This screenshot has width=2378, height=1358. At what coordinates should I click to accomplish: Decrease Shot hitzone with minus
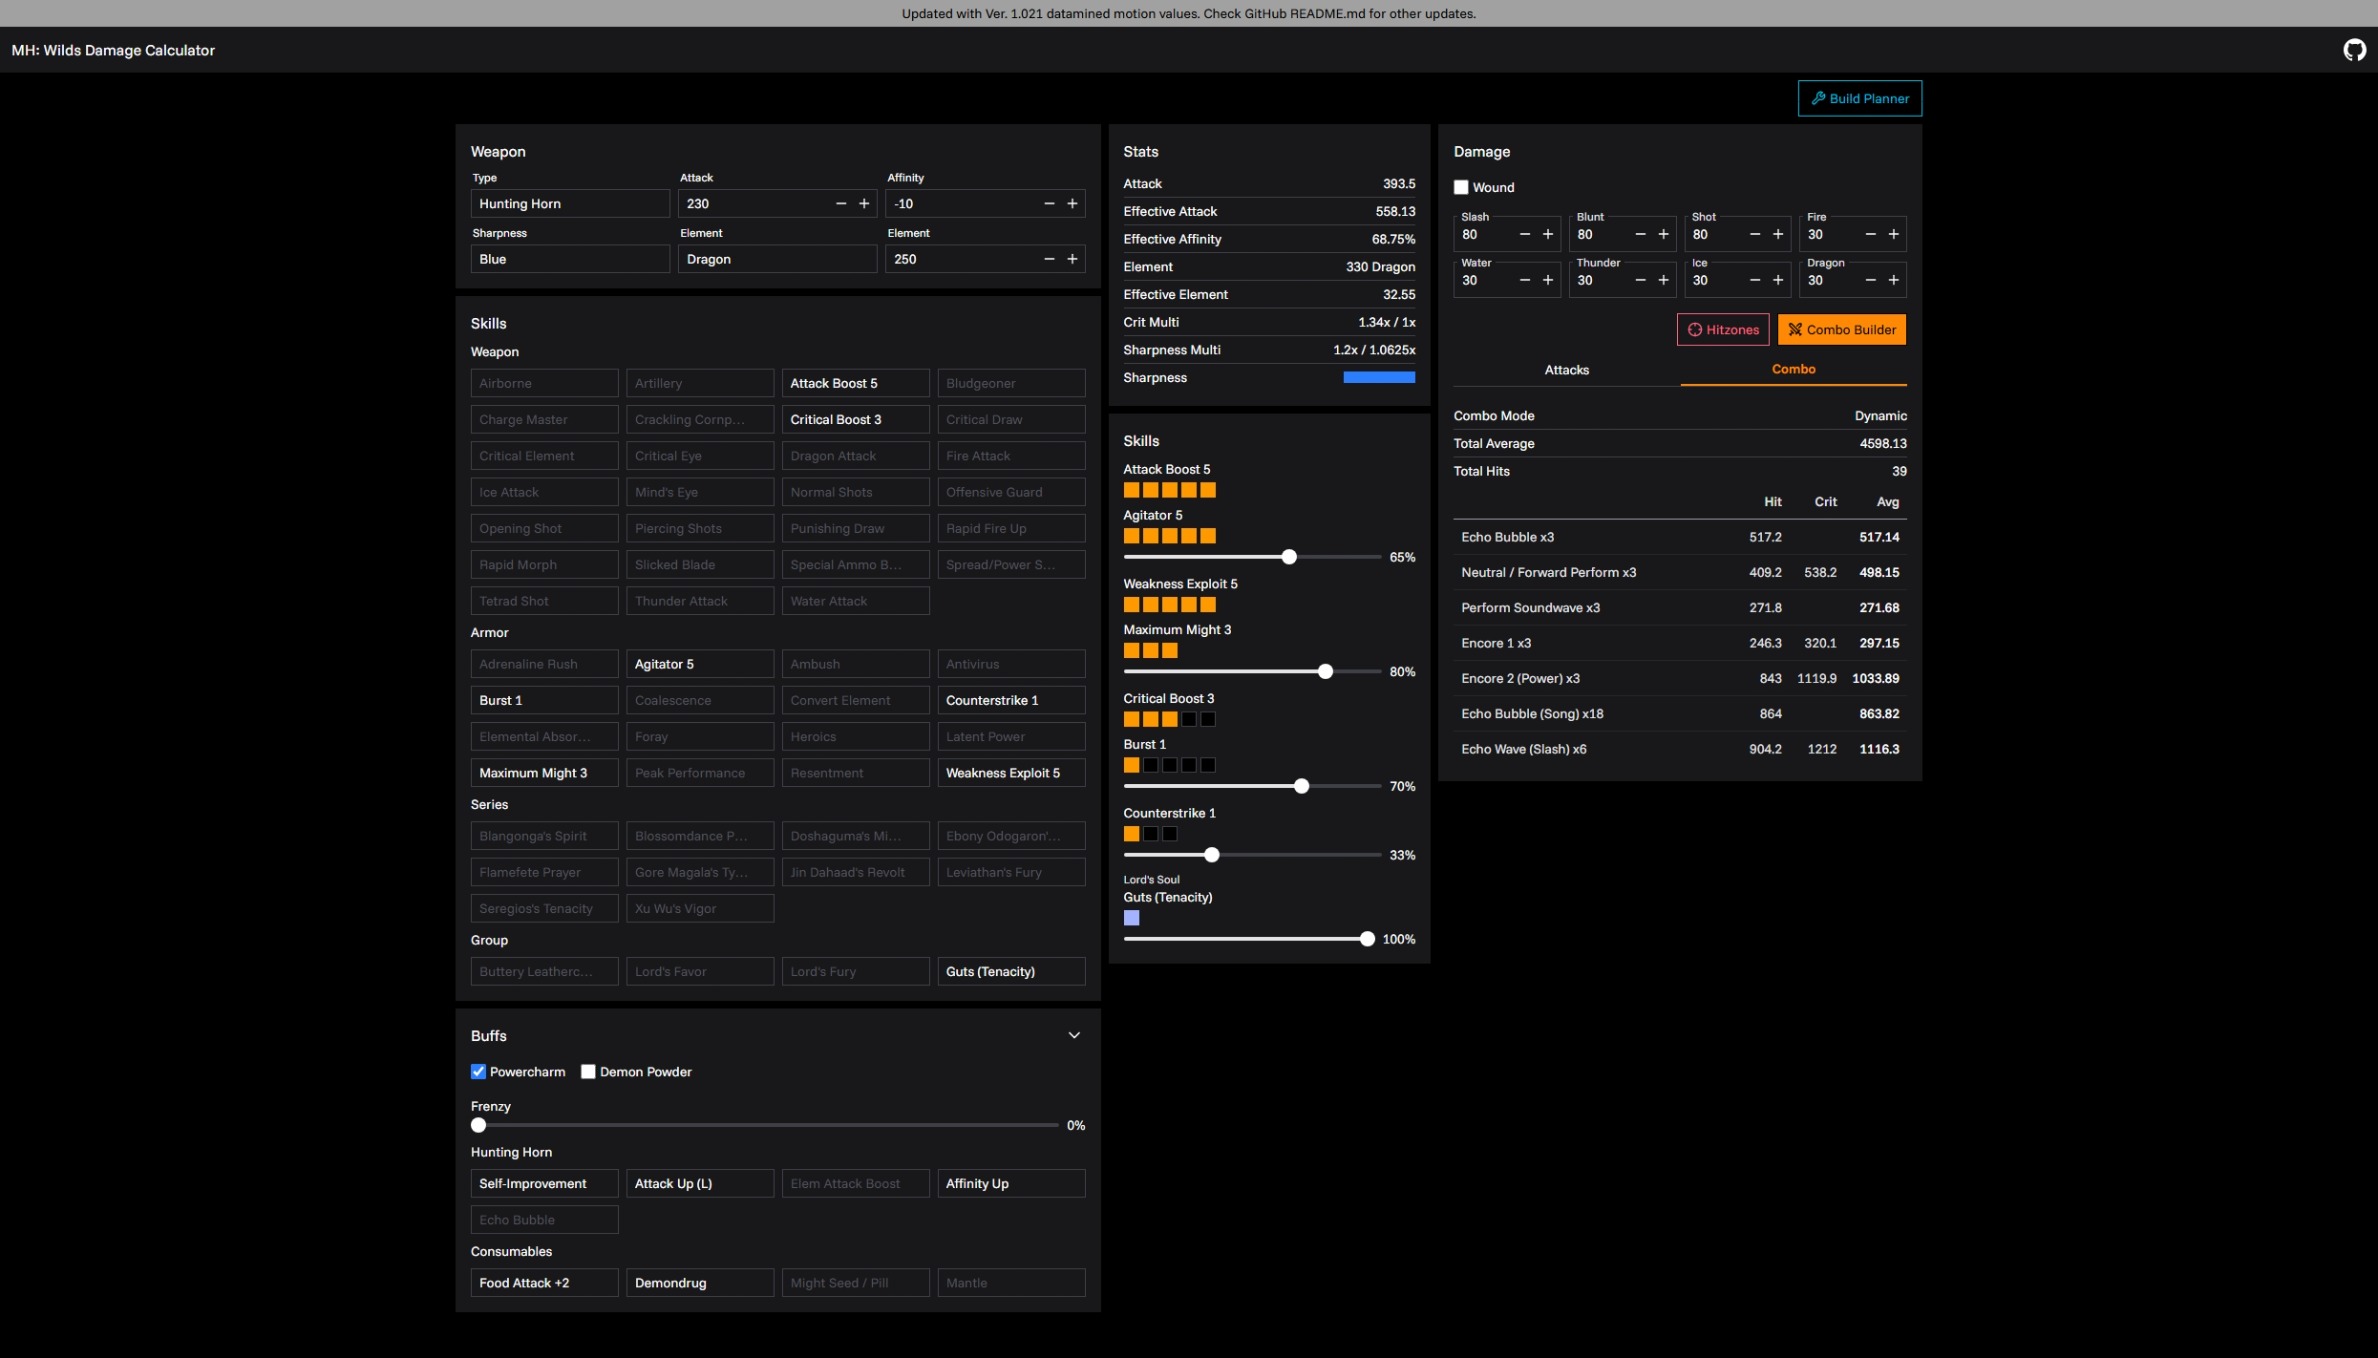point(1755,234)
